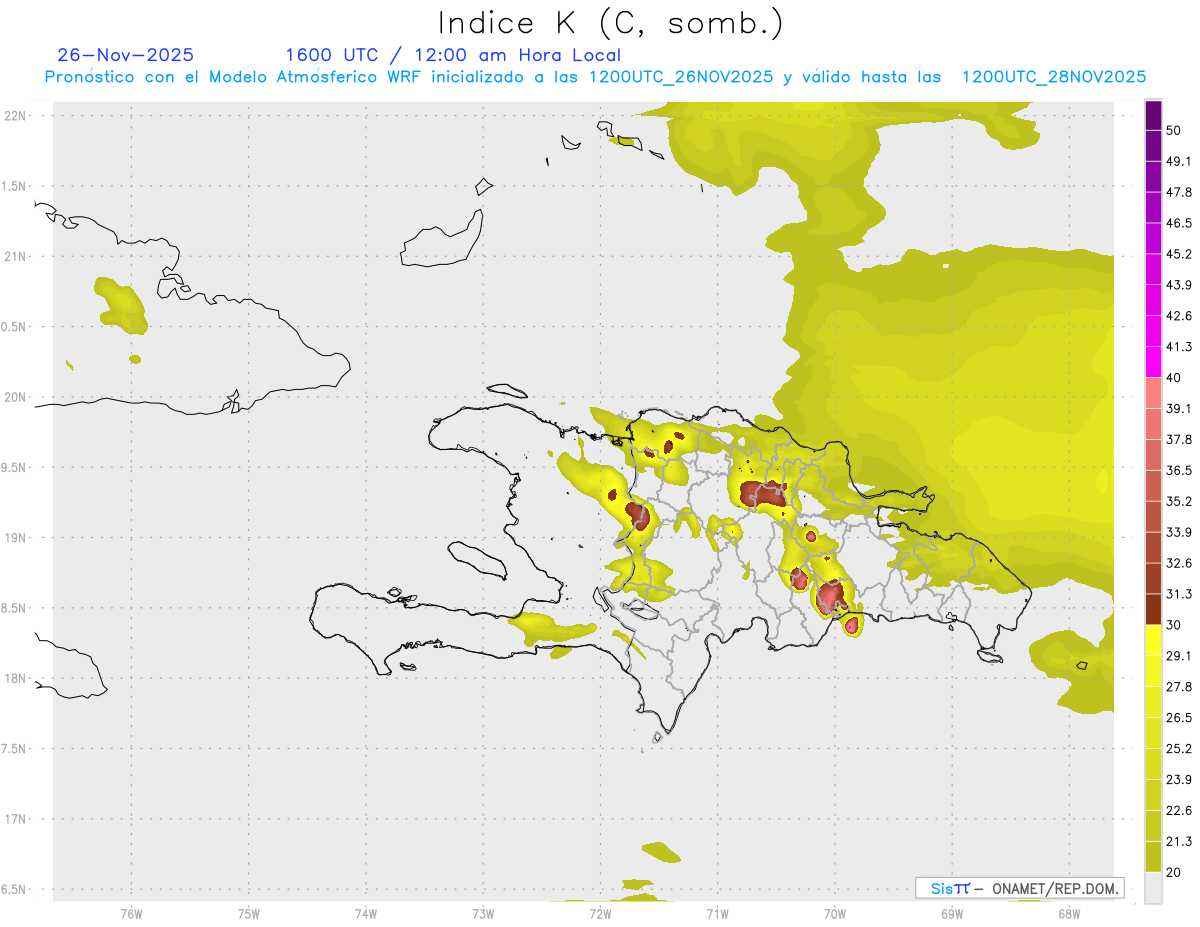1200x927 pixels.
Task: Click the legend value 43.9
Action: coord(1179,285)
